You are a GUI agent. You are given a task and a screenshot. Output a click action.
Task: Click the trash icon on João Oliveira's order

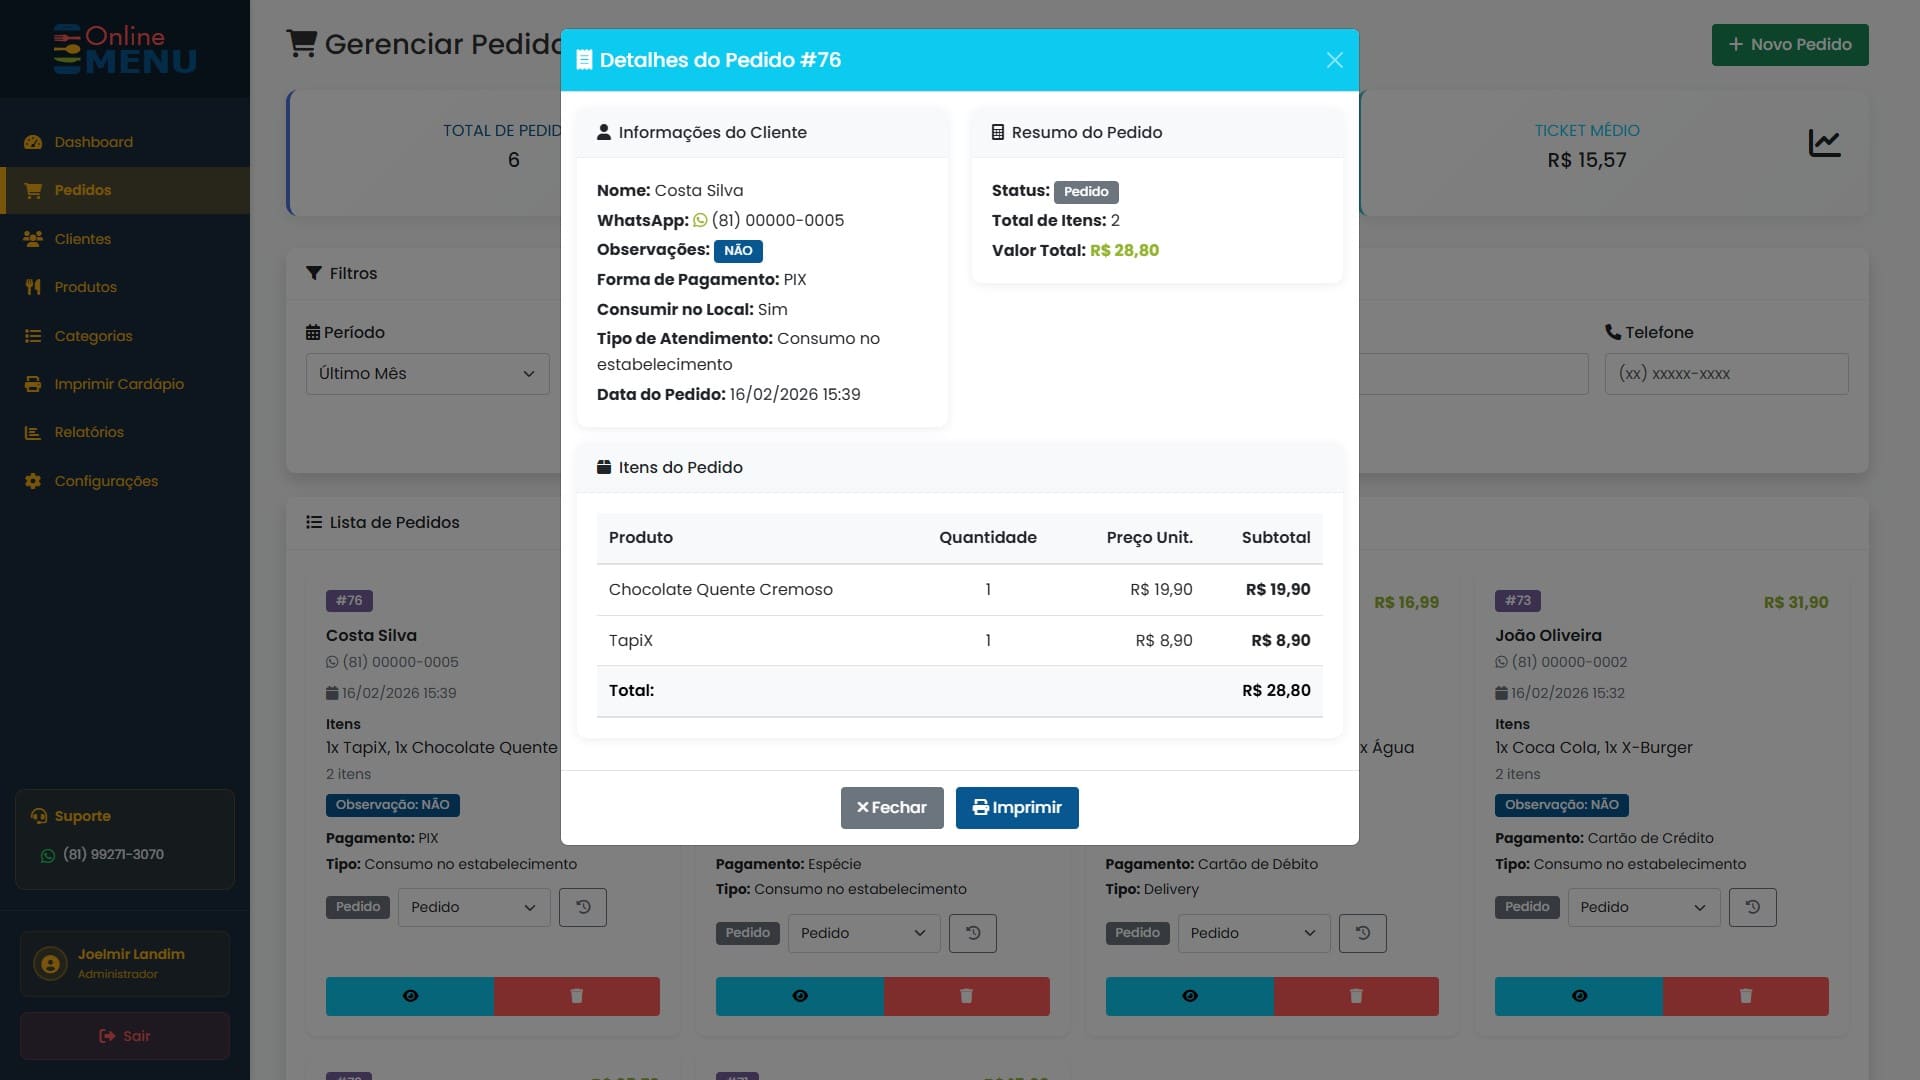point(1744,996)
